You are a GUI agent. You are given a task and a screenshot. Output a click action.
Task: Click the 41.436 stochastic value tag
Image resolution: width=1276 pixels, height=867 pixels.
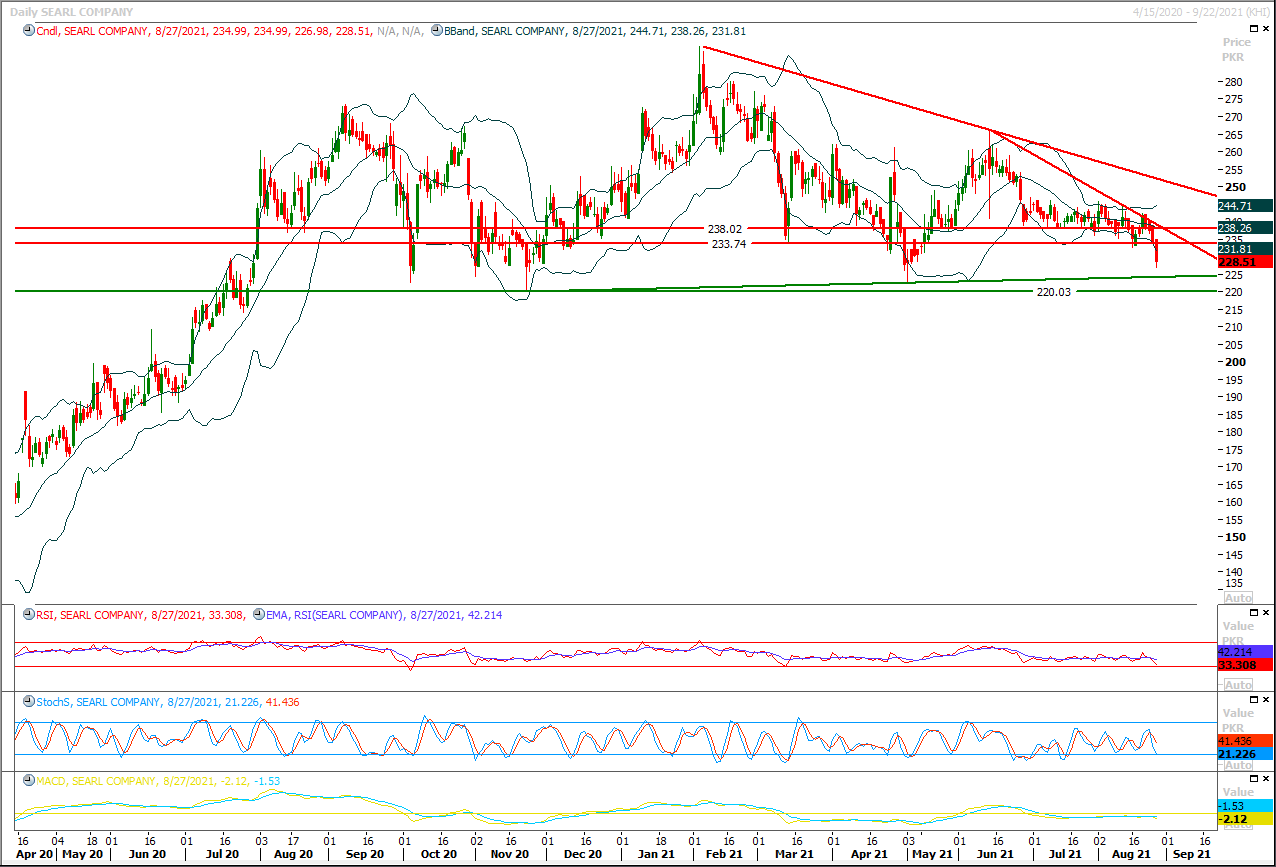click(1245, 741)
